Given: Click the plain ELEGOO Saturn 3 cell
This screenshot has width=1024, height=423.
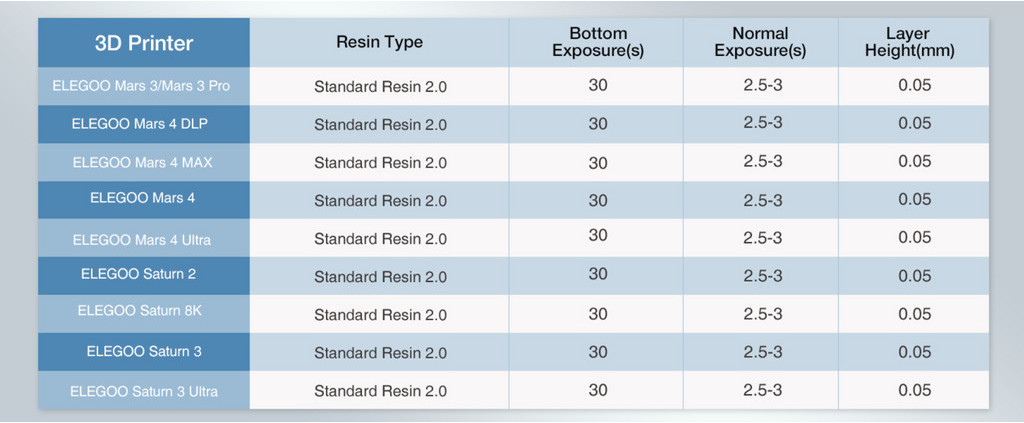Looking at the screenshot, I should pos(144,351).
